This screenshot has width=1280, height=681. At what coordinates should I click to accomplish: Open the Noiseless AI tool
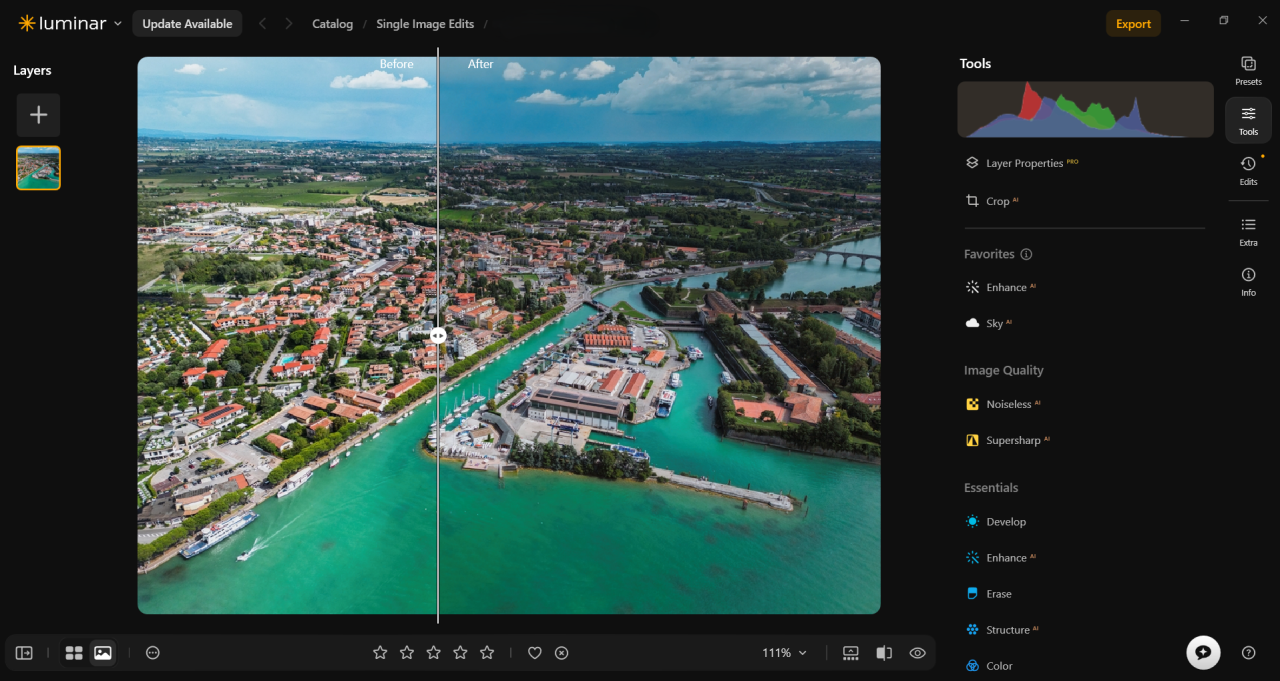(1003, 404)
